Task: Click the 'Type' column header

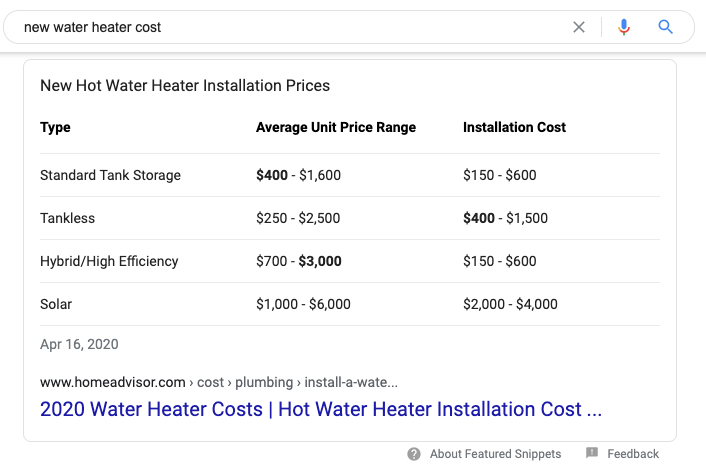Action: pos(55,127)
